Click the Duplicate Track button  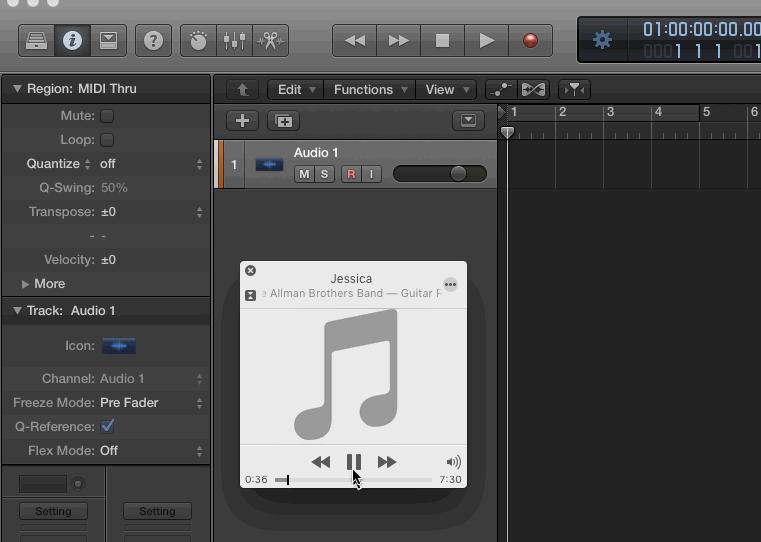pyautogui.click(x=283, y=121)
